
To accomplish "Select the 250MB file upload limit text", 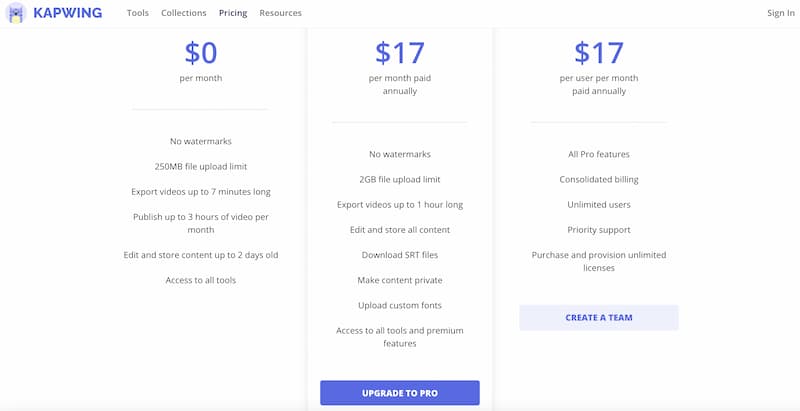I will 200,166.
